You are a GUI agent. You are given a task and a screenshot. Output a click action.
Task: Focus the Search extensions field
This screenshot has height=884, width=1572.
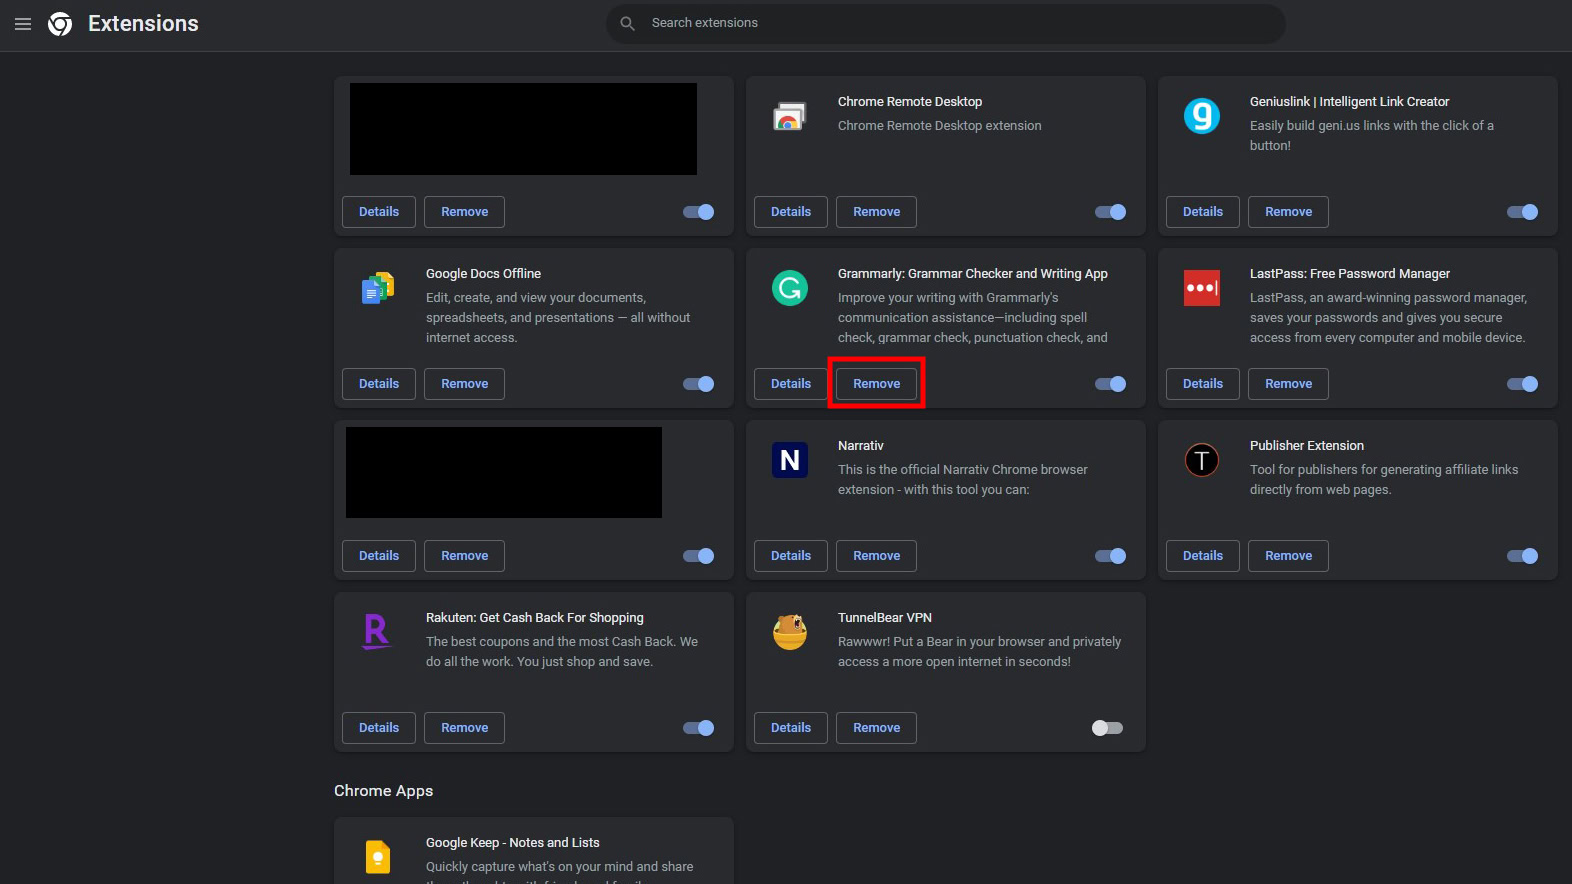tap(946, 23)
